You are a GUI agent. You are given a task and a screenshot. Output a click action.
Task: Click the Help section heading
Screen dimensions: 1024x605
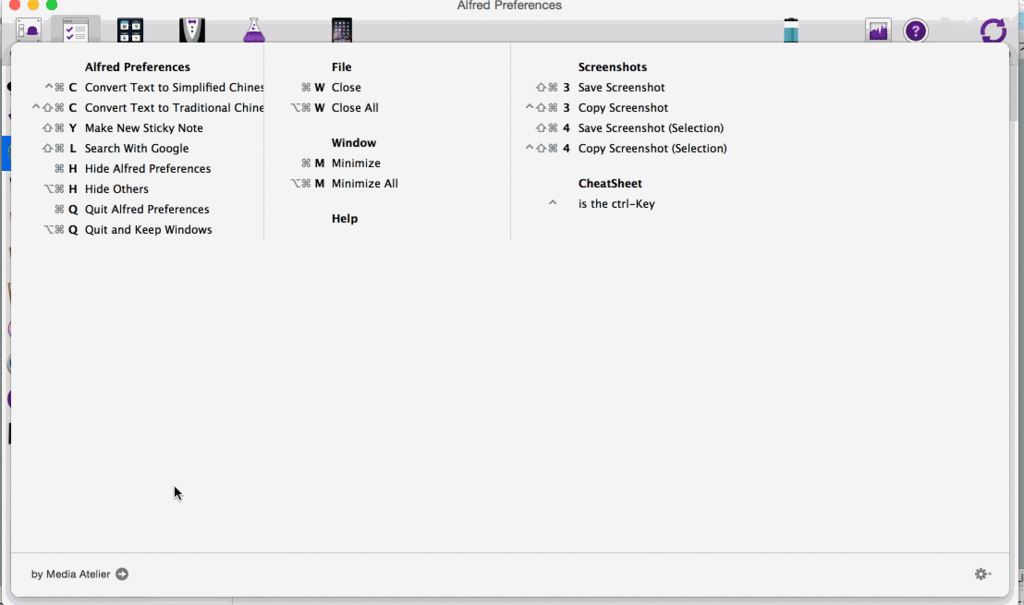[x=344, y=218]
